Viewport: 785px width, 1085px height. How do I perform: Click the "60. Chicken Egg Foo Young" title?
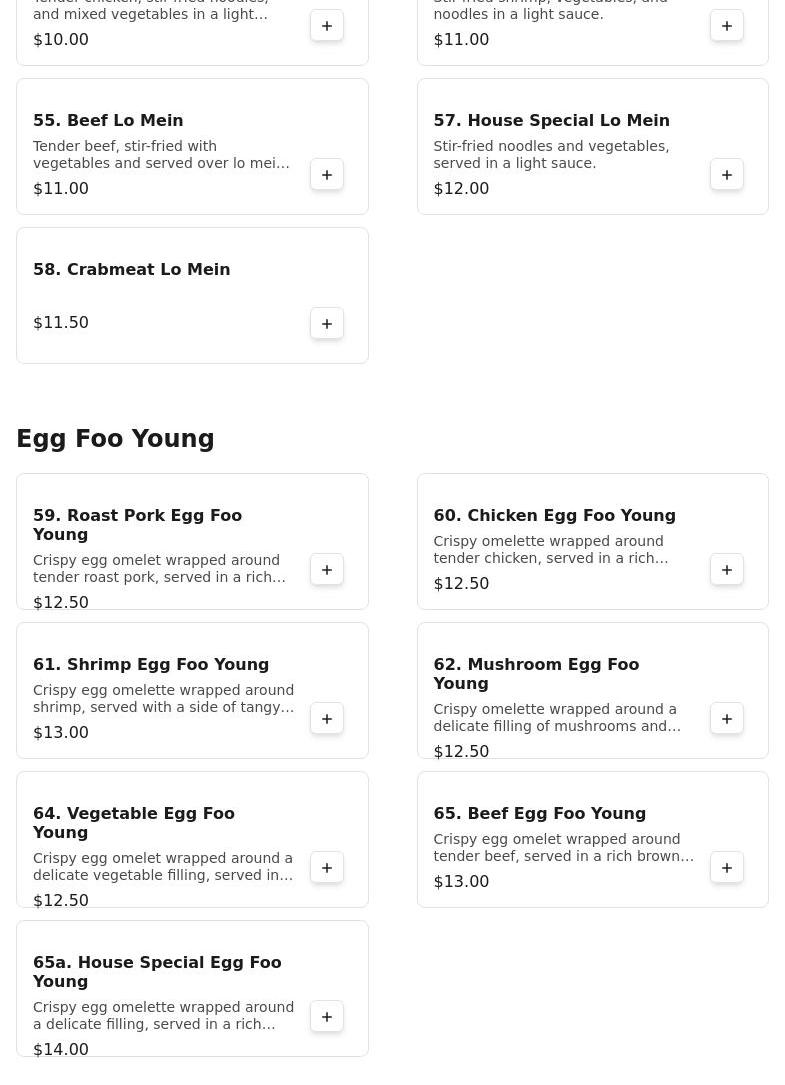(x=554, y=515)
